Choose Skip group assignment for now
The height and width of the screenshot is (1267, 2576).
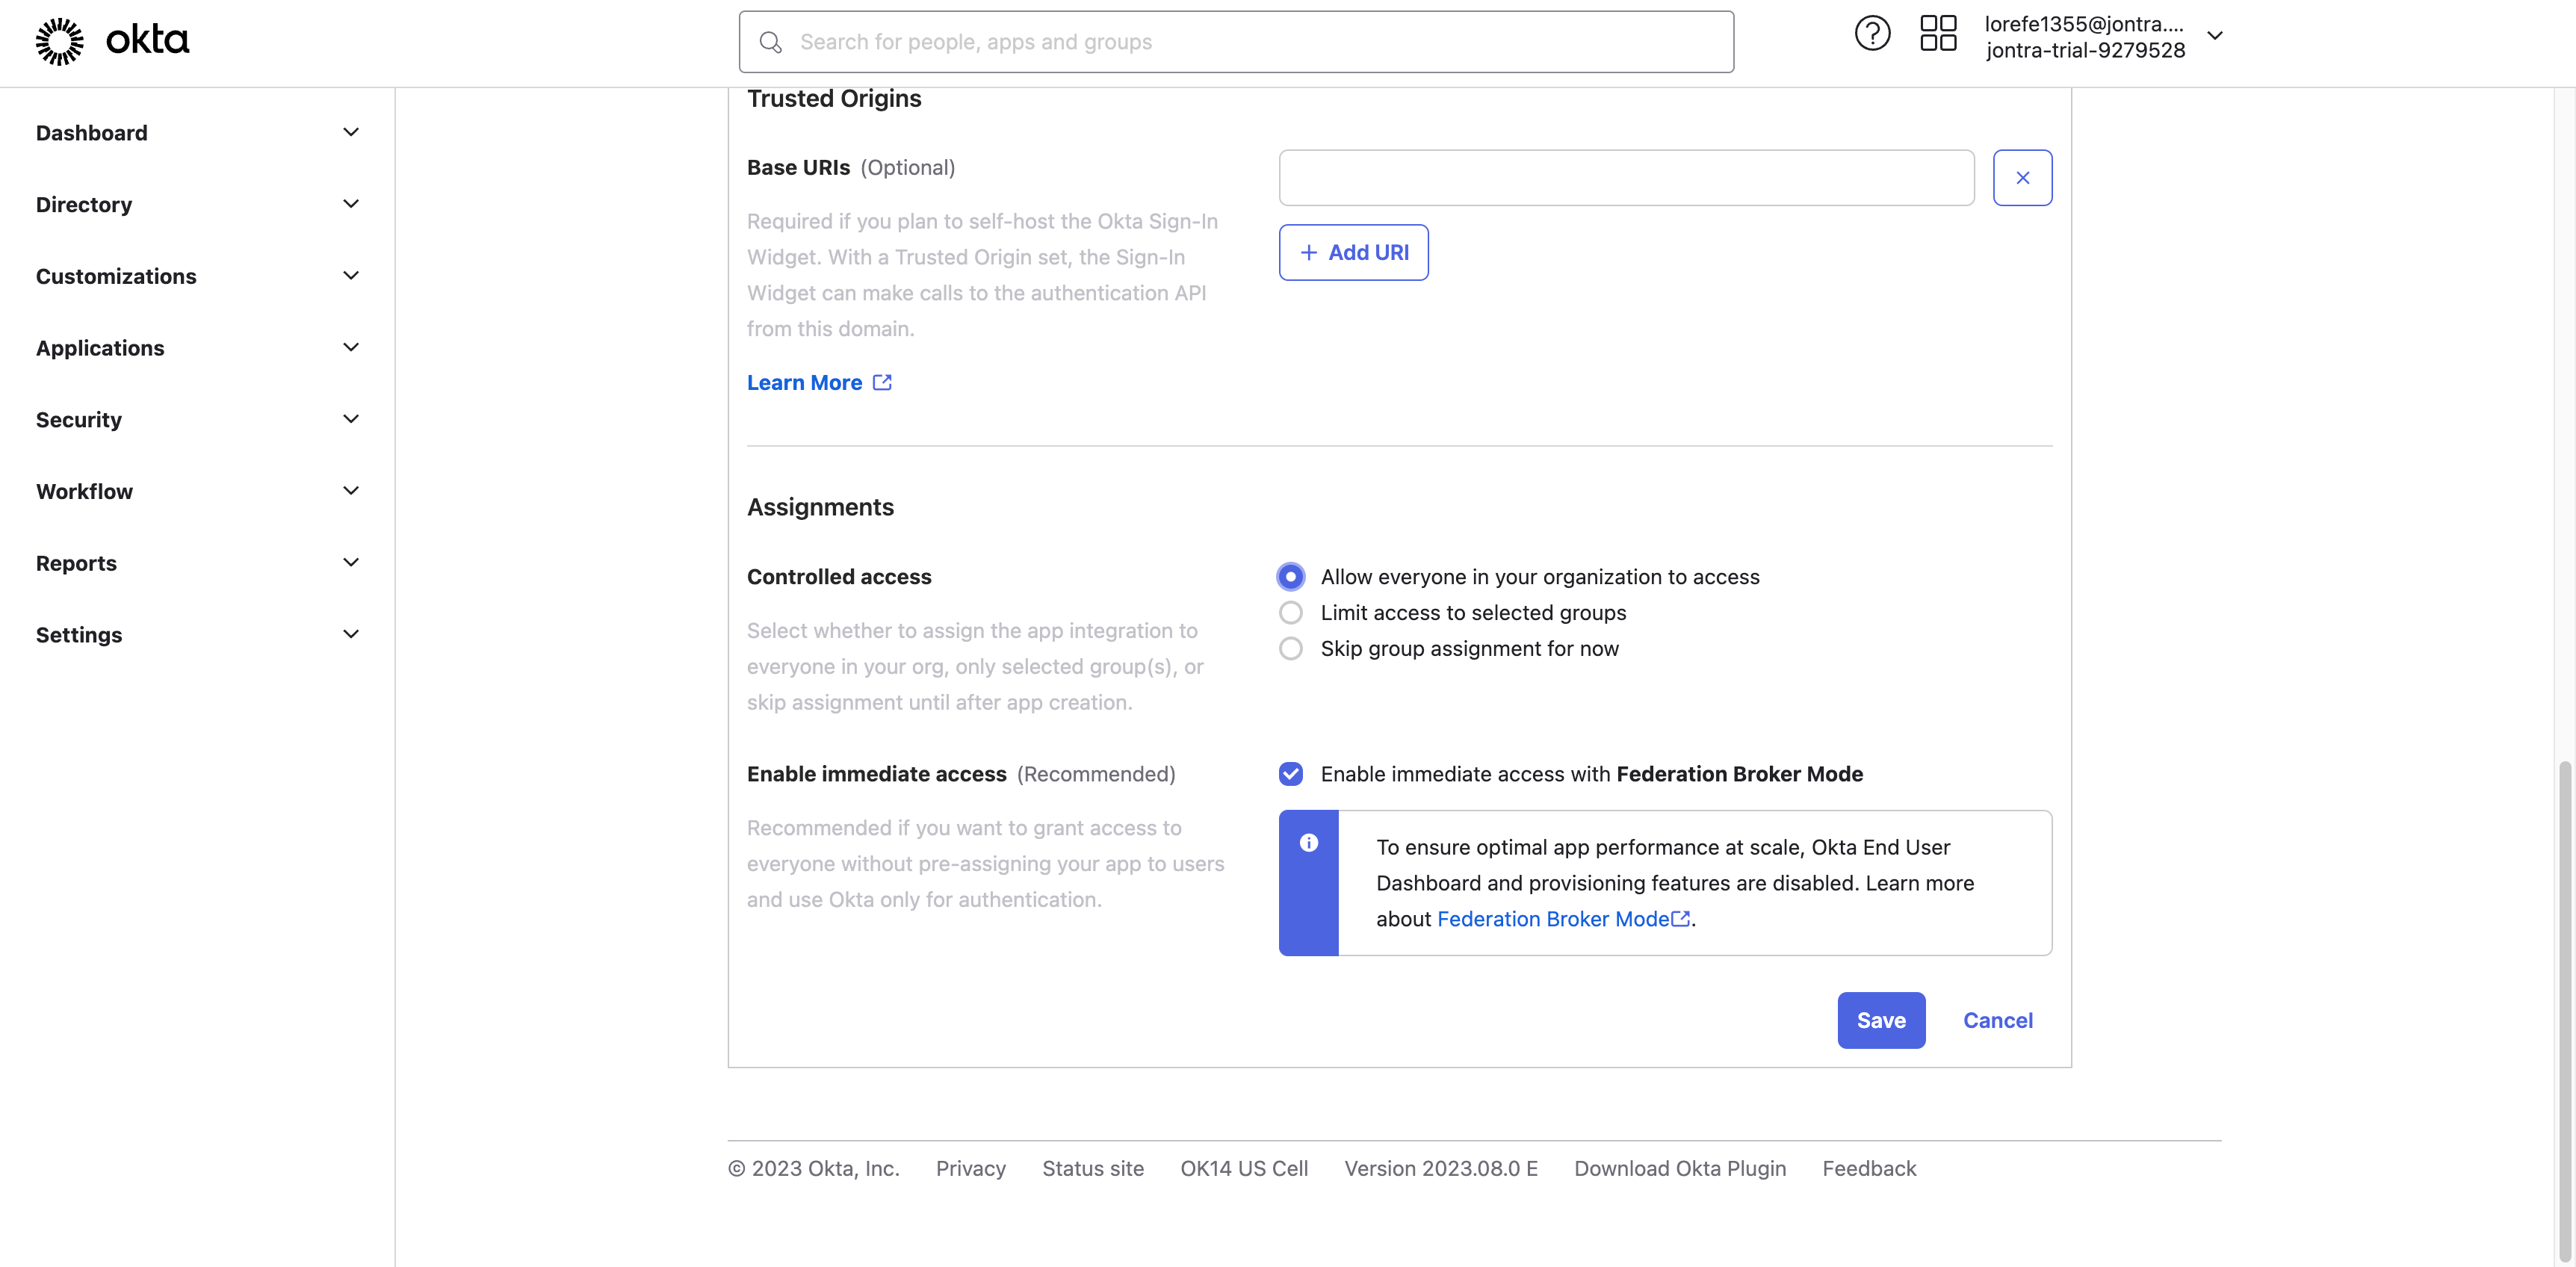pyautogui.click(x=1291, y=649)
